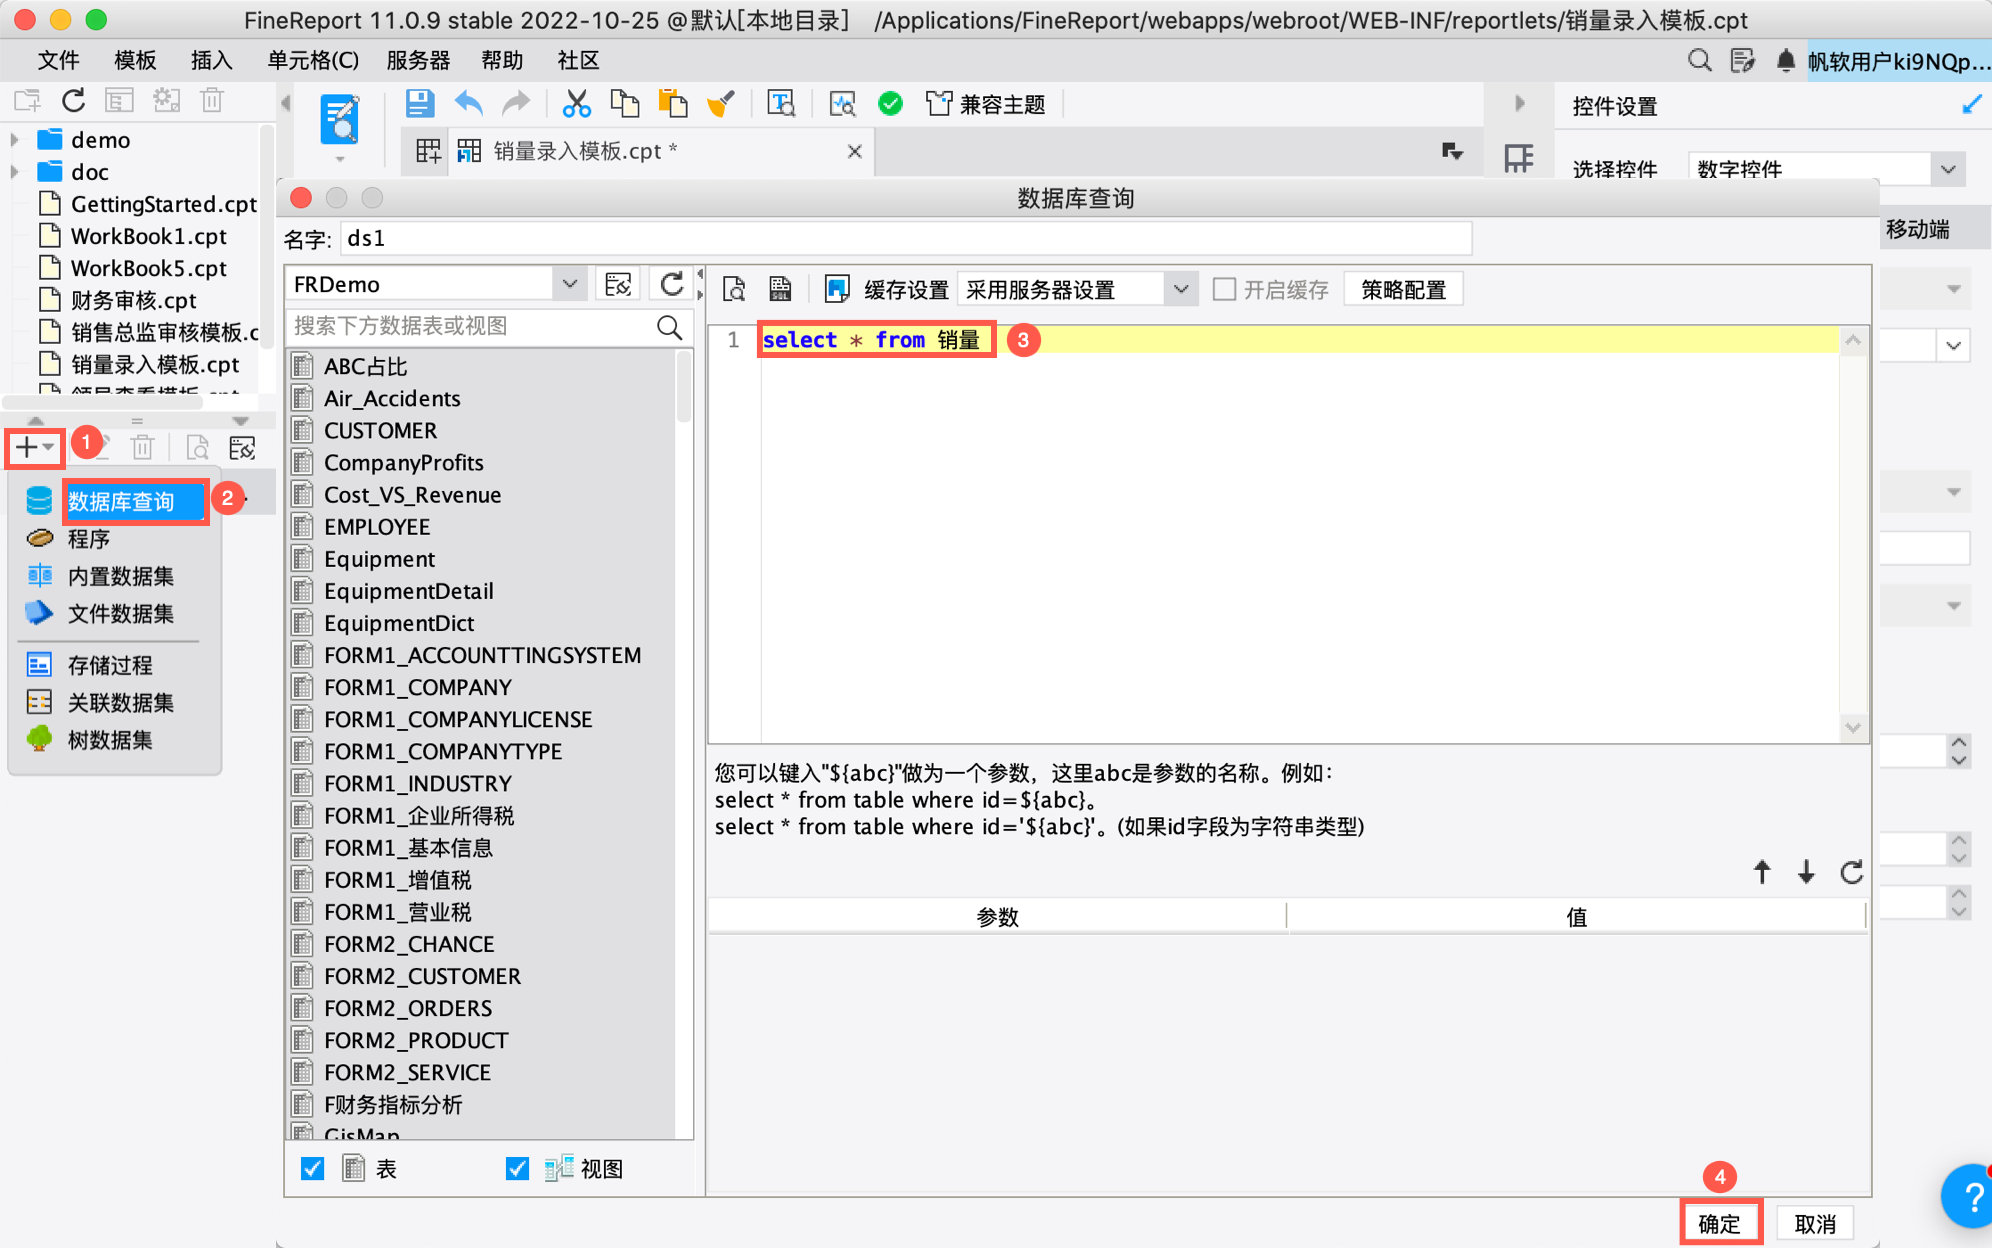Expand the demo folder

[15, 140]
